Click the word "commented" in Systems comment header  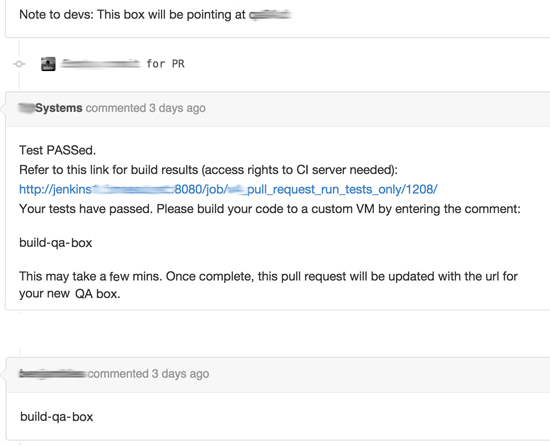116,108
